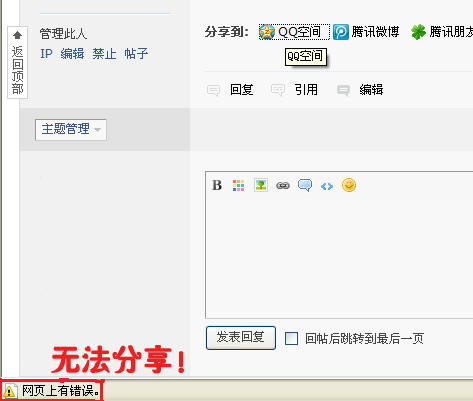Click the QQ空间 star share icon
This screenshot has height=401, width=473.
coord(267,32)
